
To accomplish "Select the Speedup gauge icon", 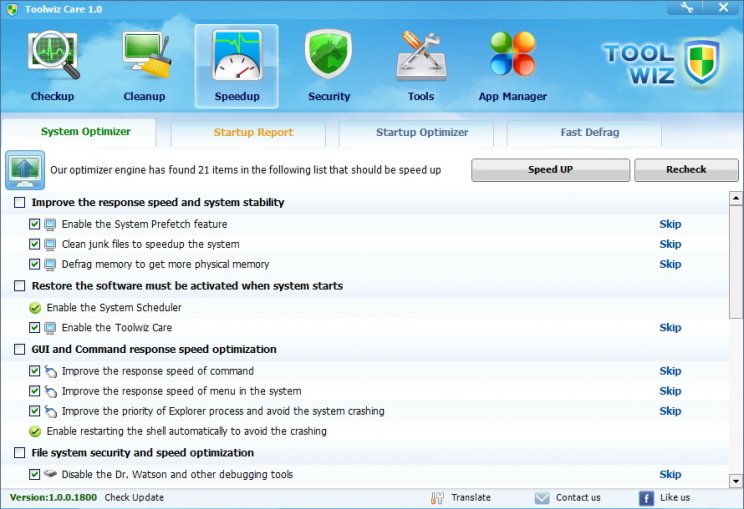I will click(x=237, y=56).
